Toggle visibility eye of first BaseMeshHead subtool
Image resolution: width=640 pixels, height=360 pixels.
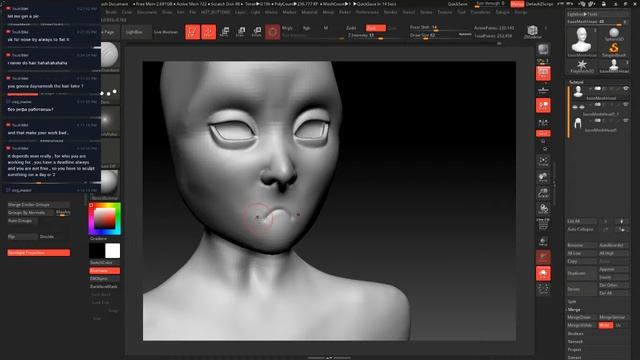point(625,89)
